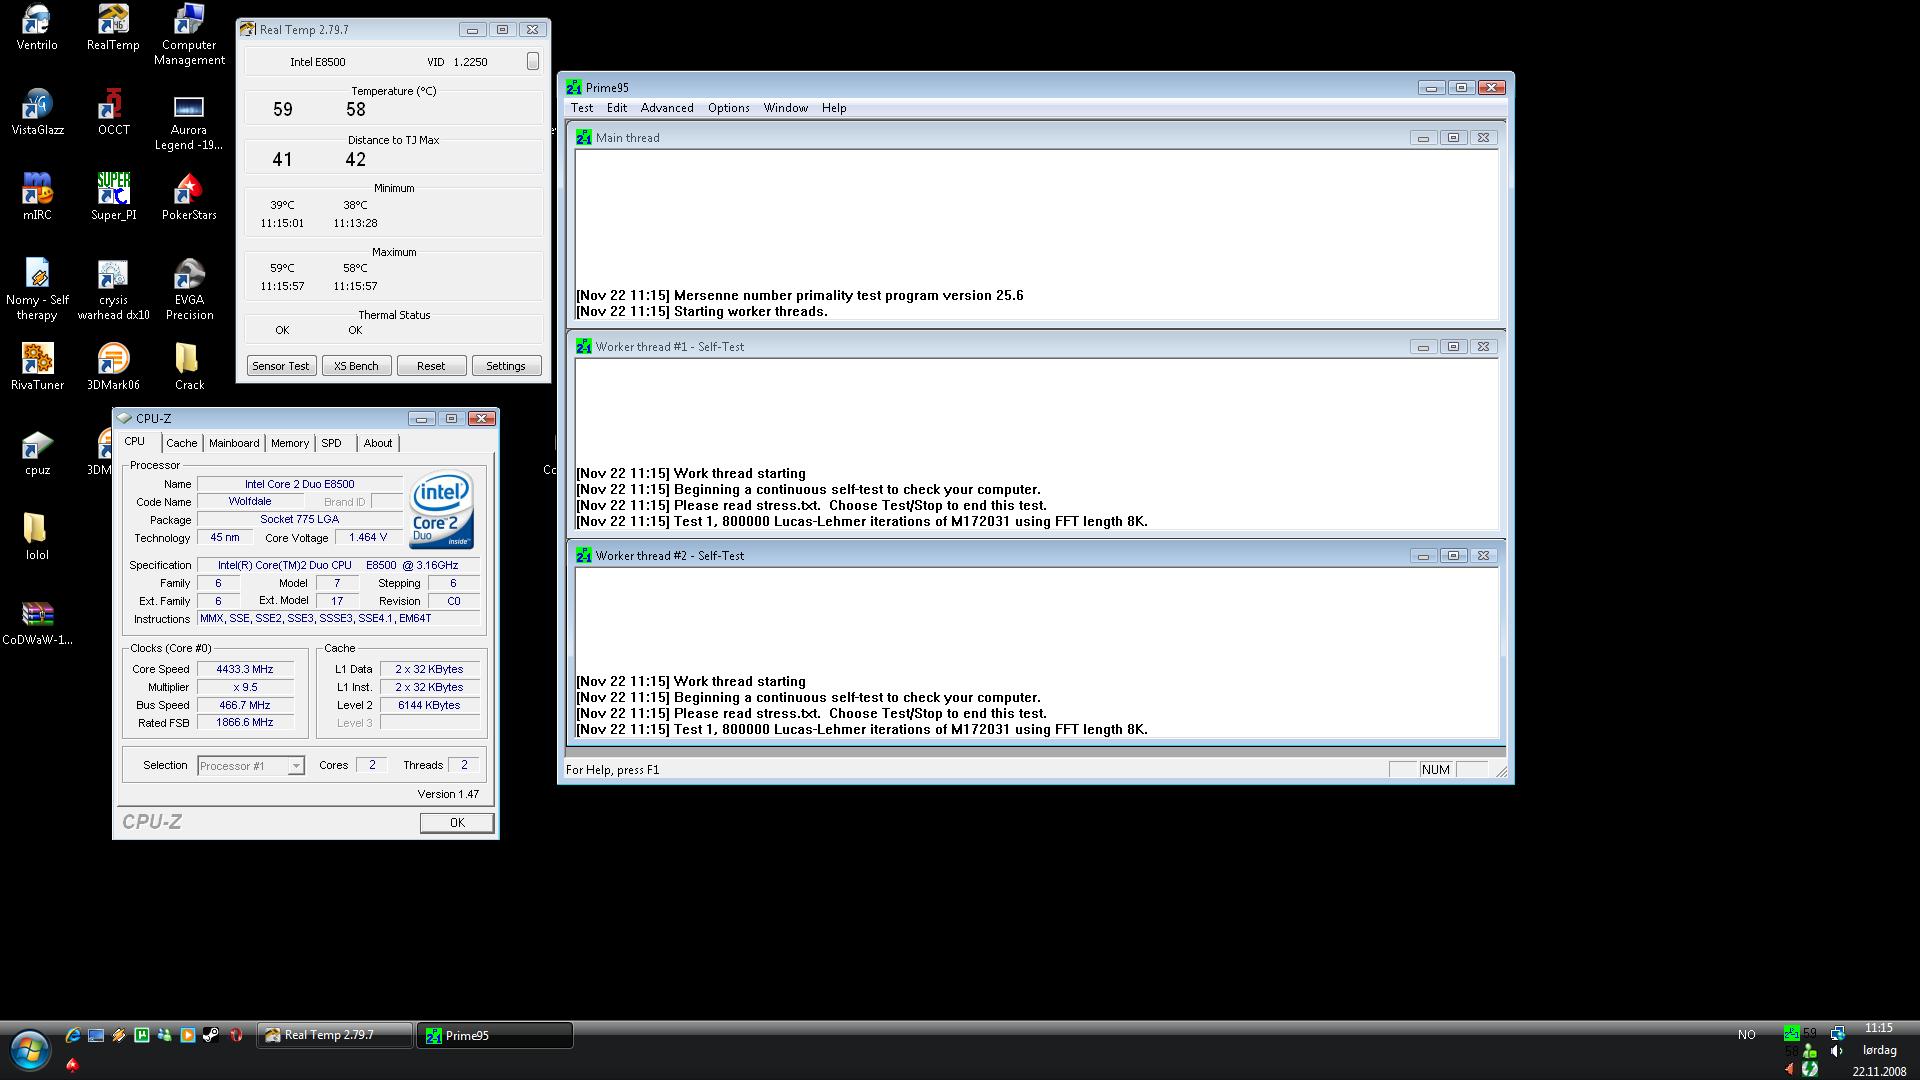Switch to the SPD tab in CPU-Z
The image size is (1920, 1080).
pyautogui.click(x=331, y=443)
